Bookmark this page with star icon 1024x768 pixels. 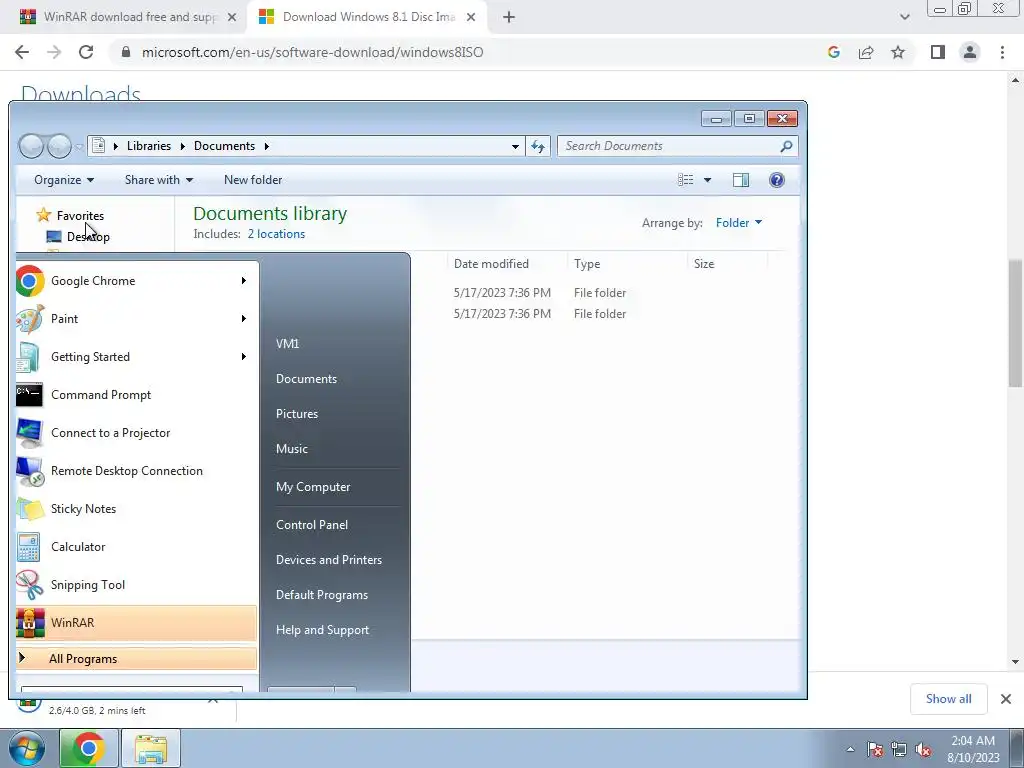[x=898, y=52]
